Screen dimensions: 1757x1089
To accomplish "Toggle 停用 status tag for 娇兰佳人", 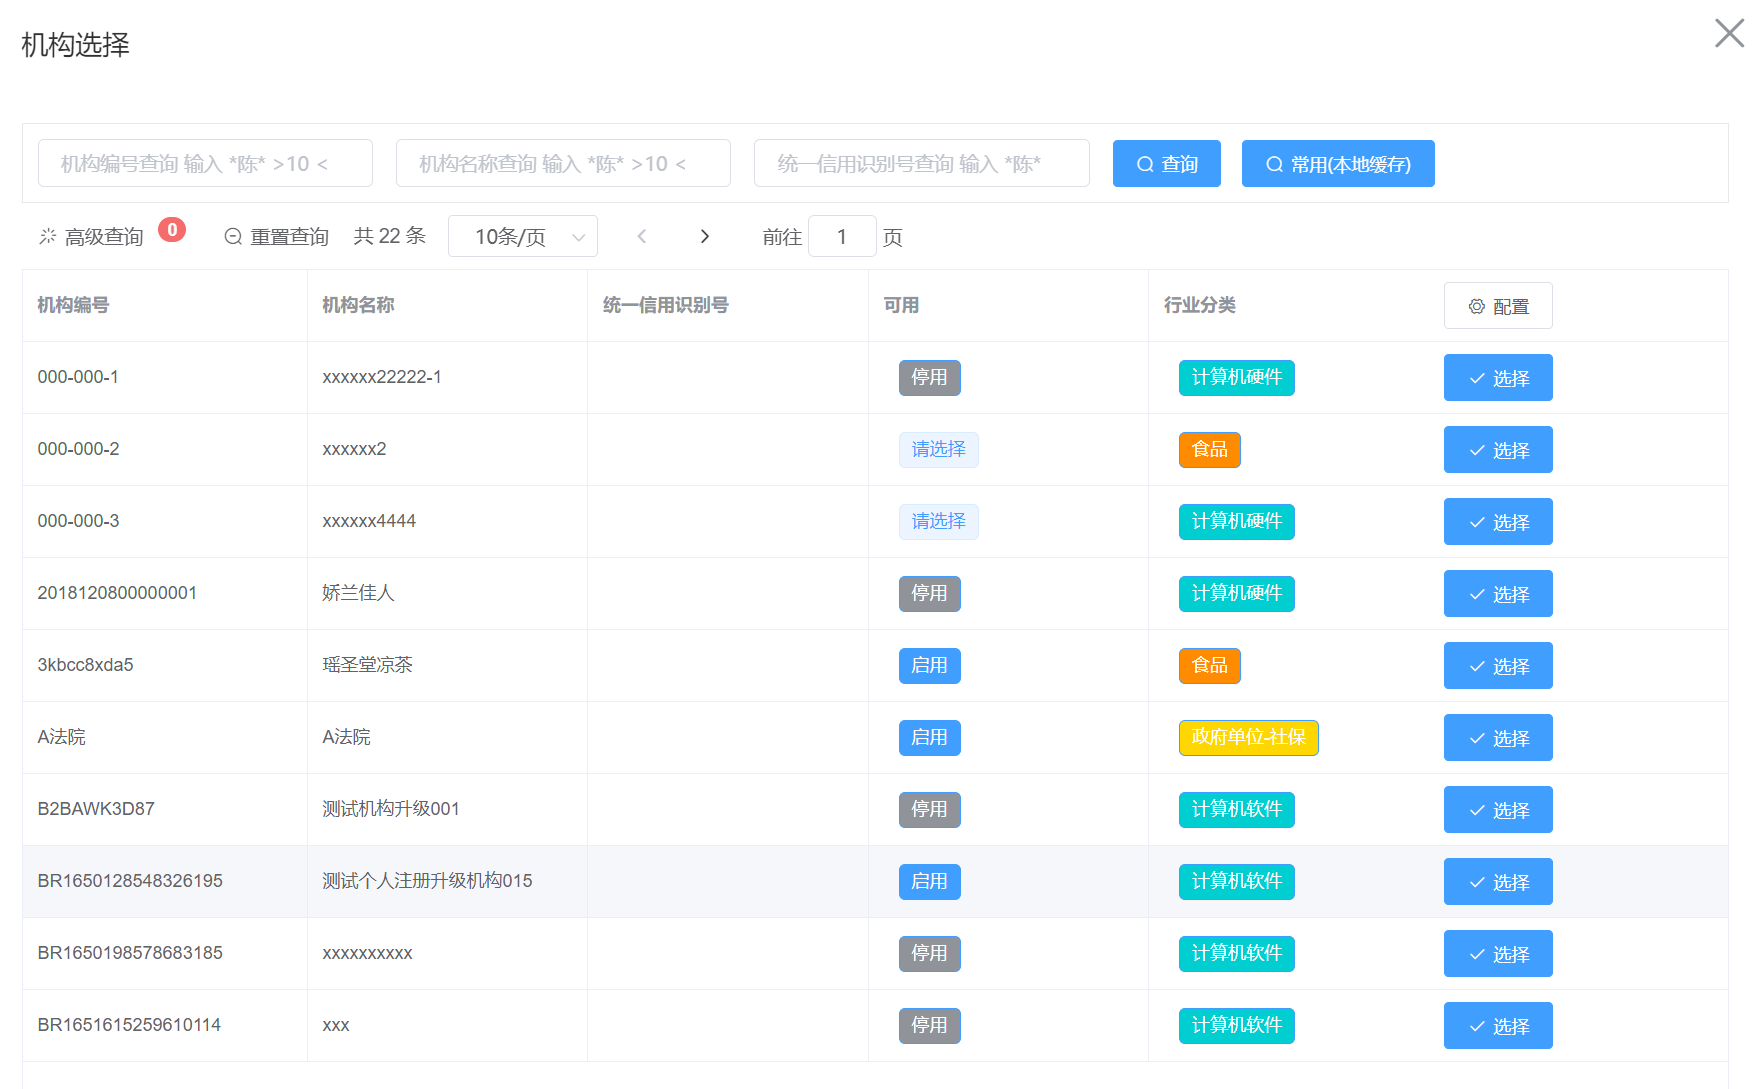I will pos(929,594).
